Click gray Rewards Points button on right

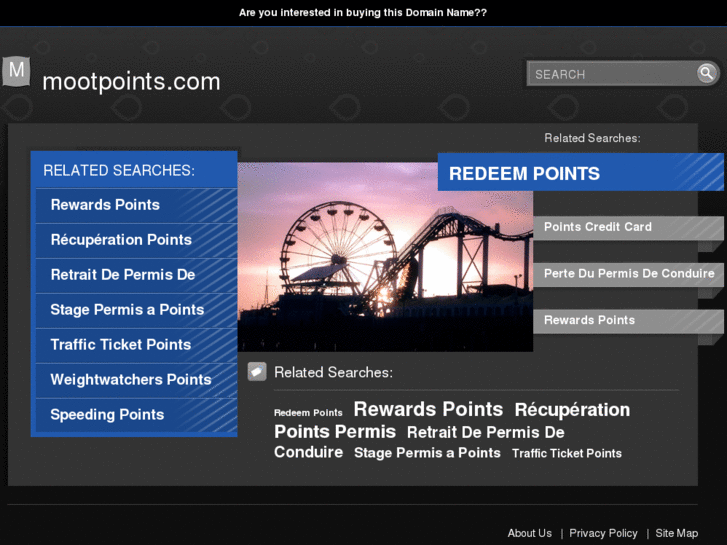[628, 321]
